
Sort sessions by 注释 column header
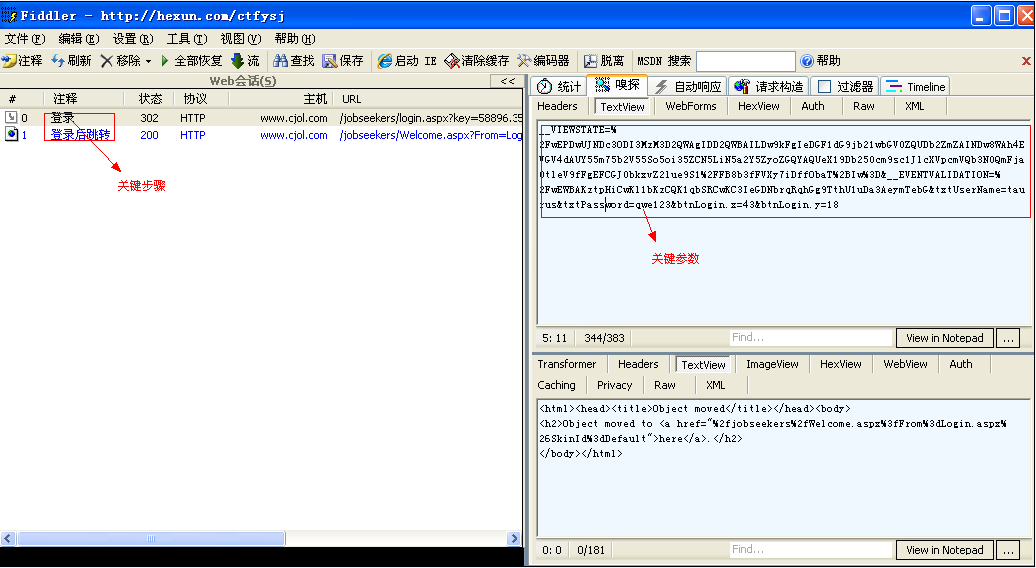65,99
